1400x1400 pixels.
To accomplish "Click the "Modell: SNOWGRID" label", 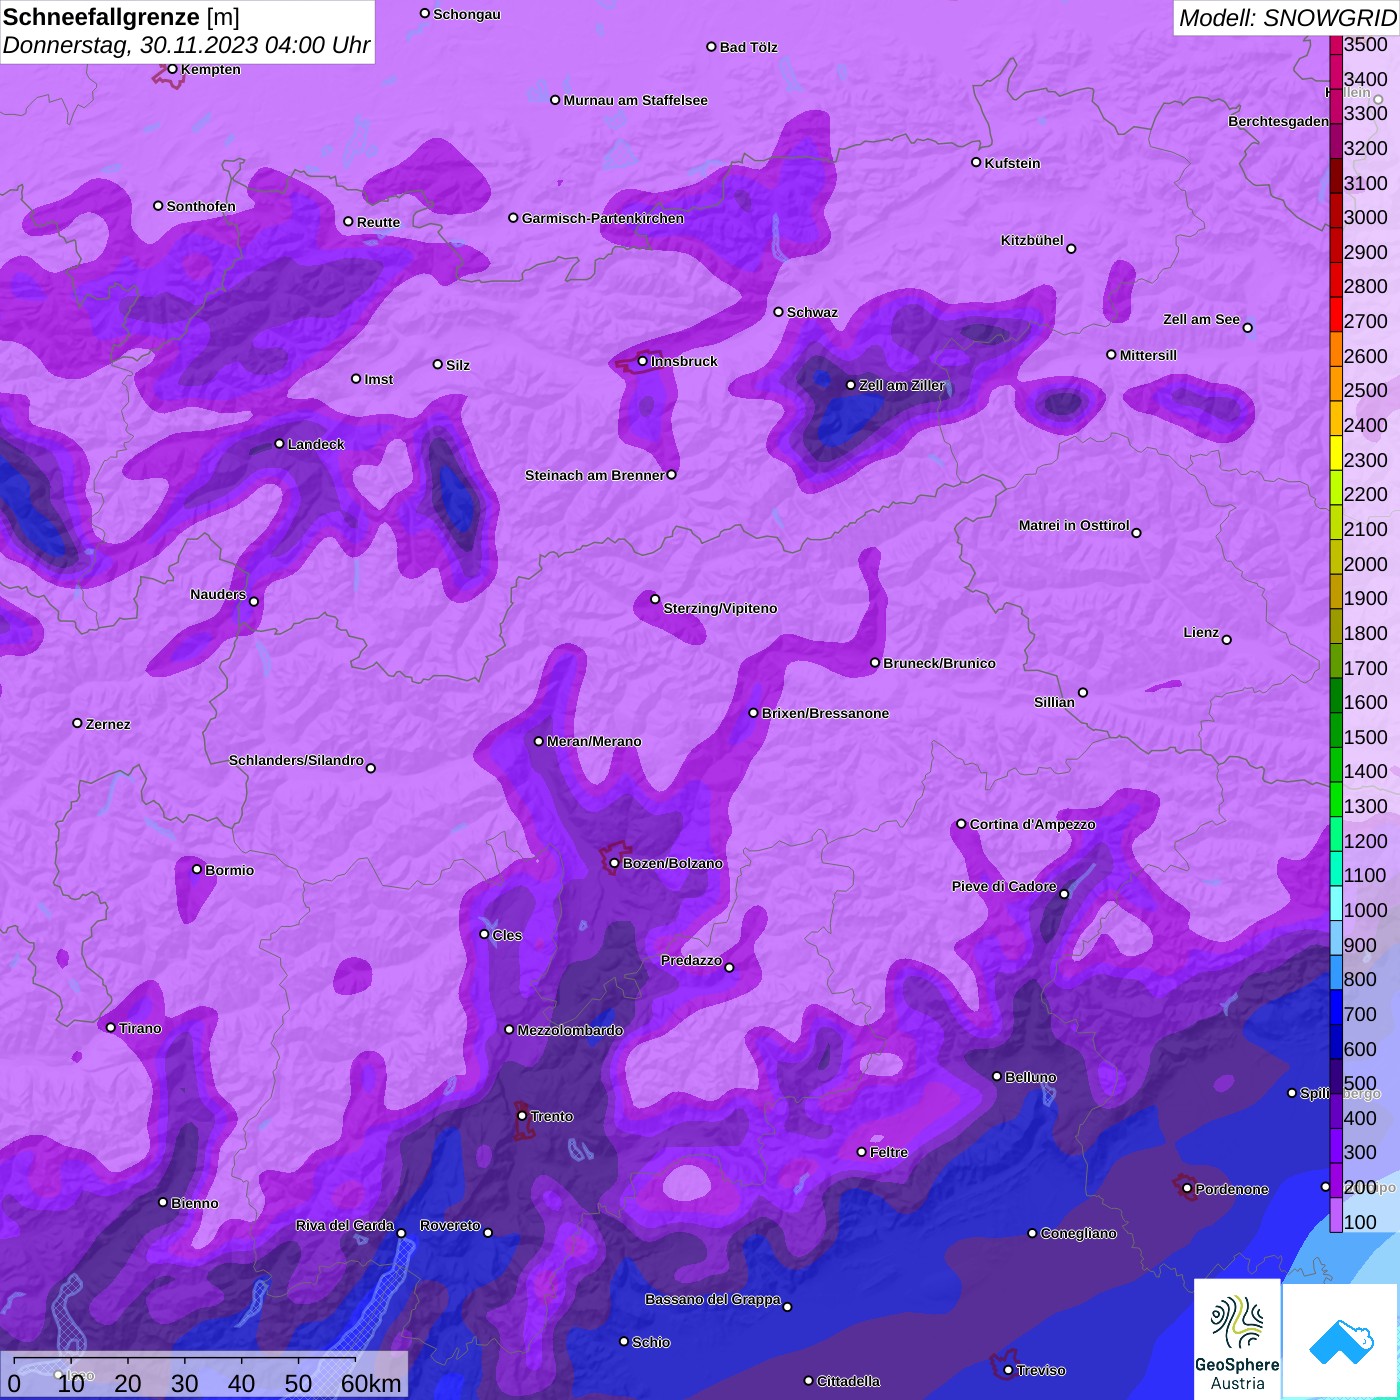I will pos(1287,17).
